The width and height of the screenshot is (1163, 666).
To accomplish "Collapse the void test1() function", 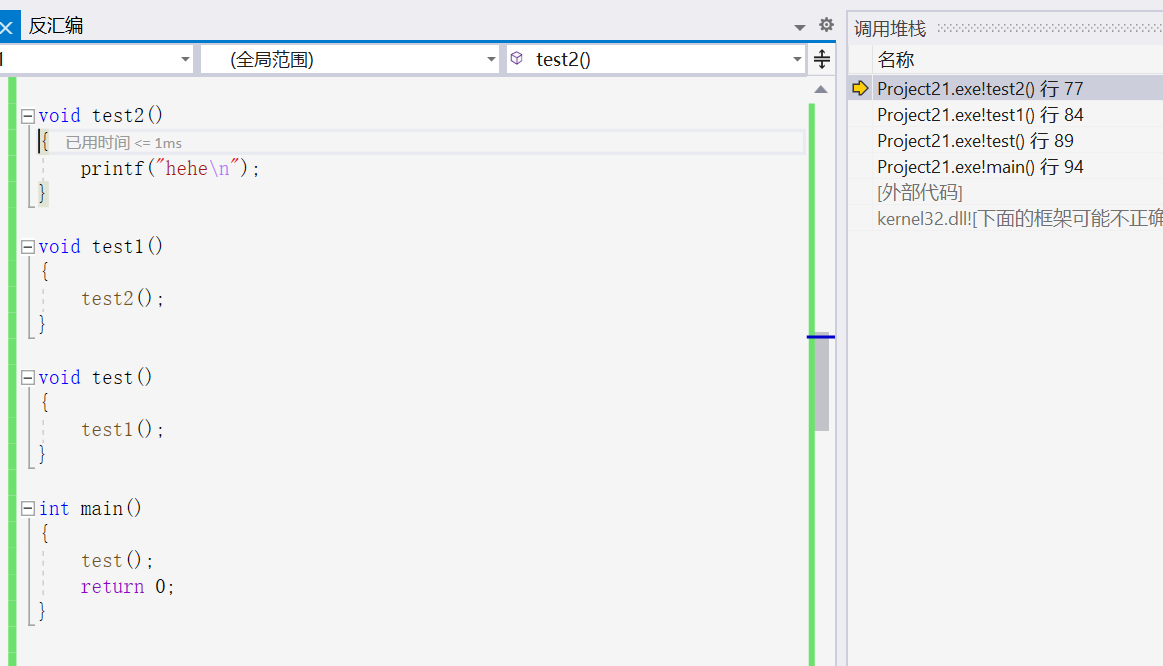I will pos(28,247).
